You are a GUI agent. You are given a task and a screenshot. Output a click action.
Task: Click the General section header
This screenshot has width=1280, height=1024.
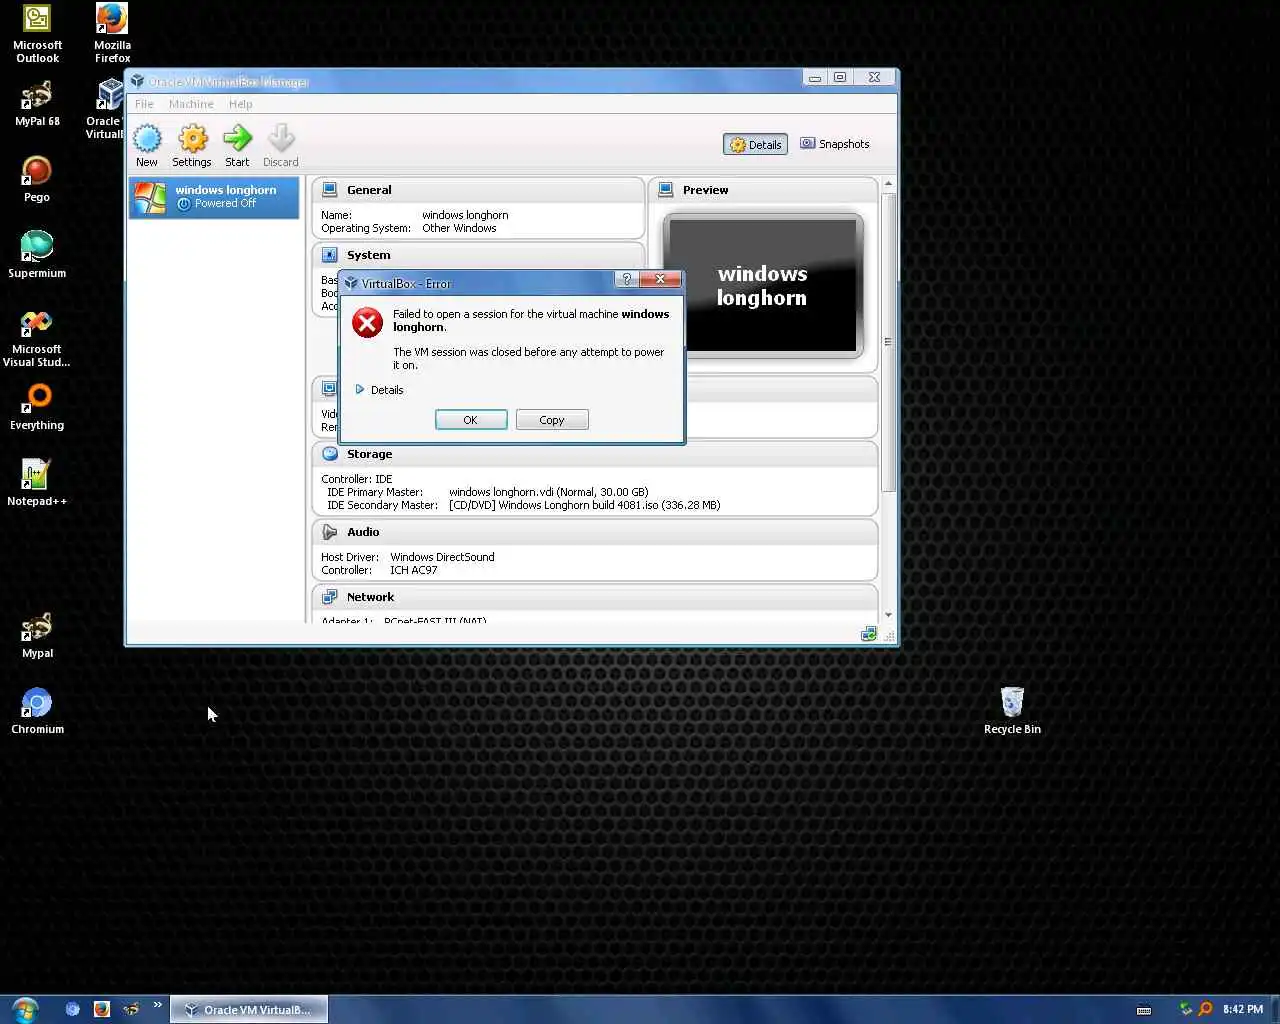coord(479,190)
